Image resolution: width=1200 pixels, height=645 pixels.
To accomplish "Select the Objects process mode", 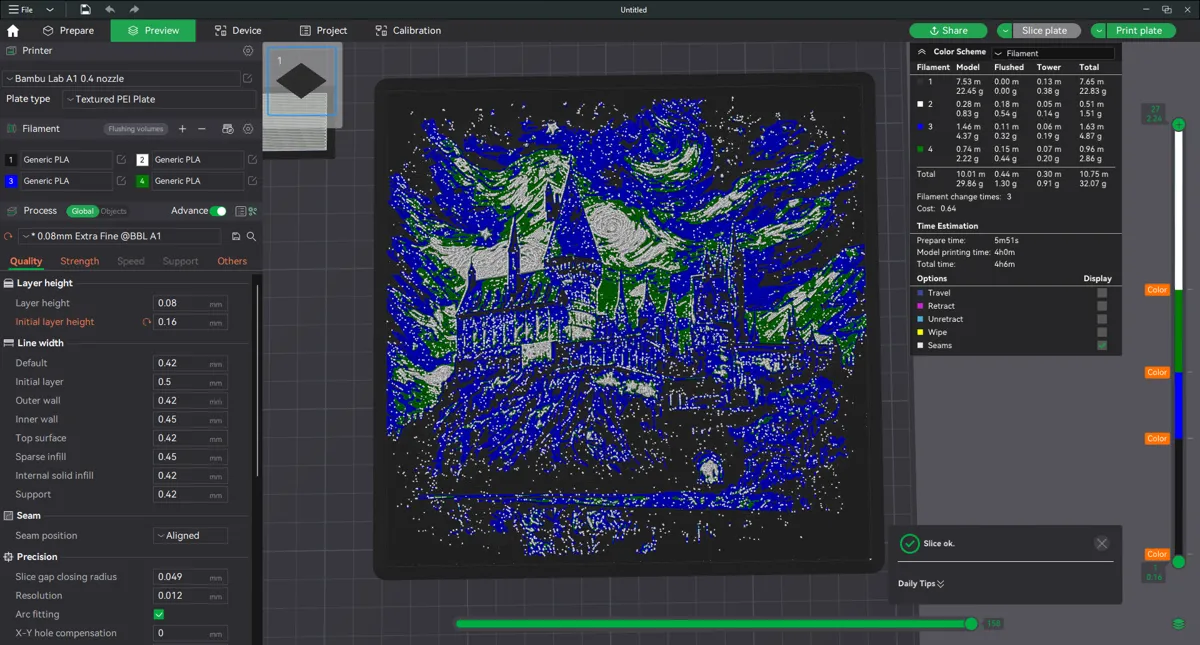I will [x=113, y=211].
